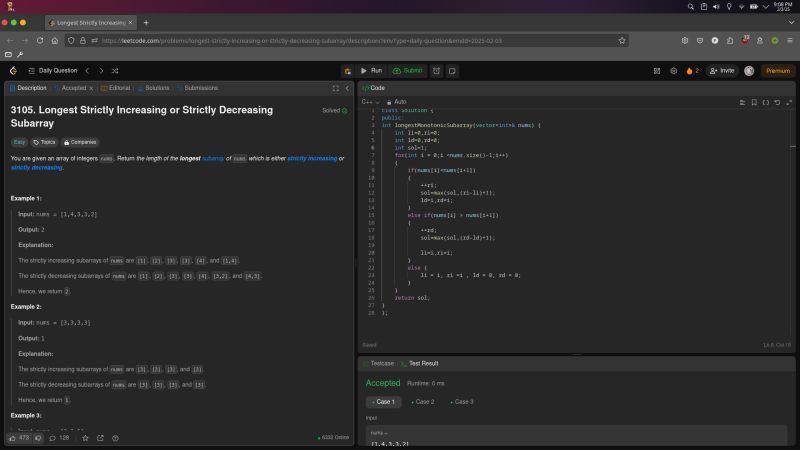Screen dimensions: 800x450
Task: Open the comments with 128 count
Action: point(59,438)
